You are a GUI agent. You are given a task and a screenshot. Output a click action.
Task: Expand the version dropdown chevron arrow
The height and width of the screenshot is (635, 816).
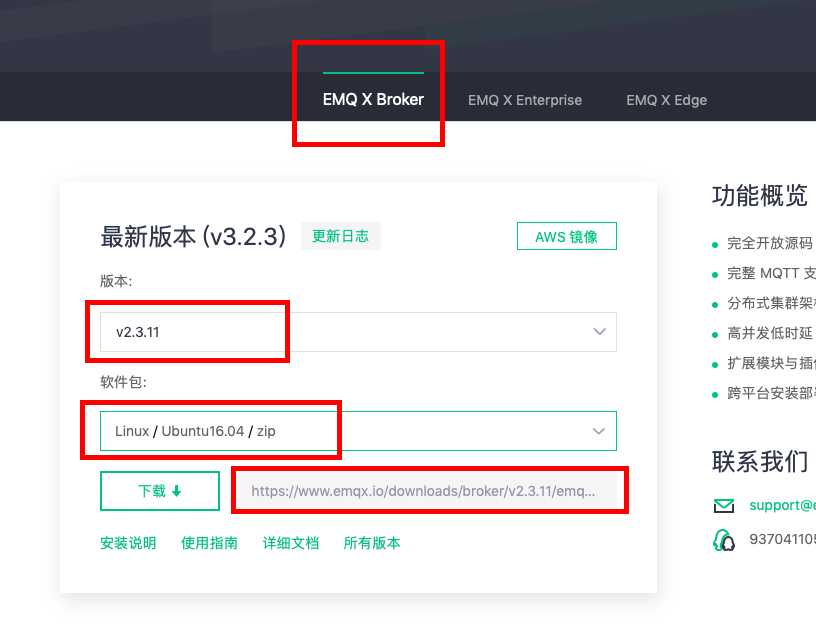[600, 332]
